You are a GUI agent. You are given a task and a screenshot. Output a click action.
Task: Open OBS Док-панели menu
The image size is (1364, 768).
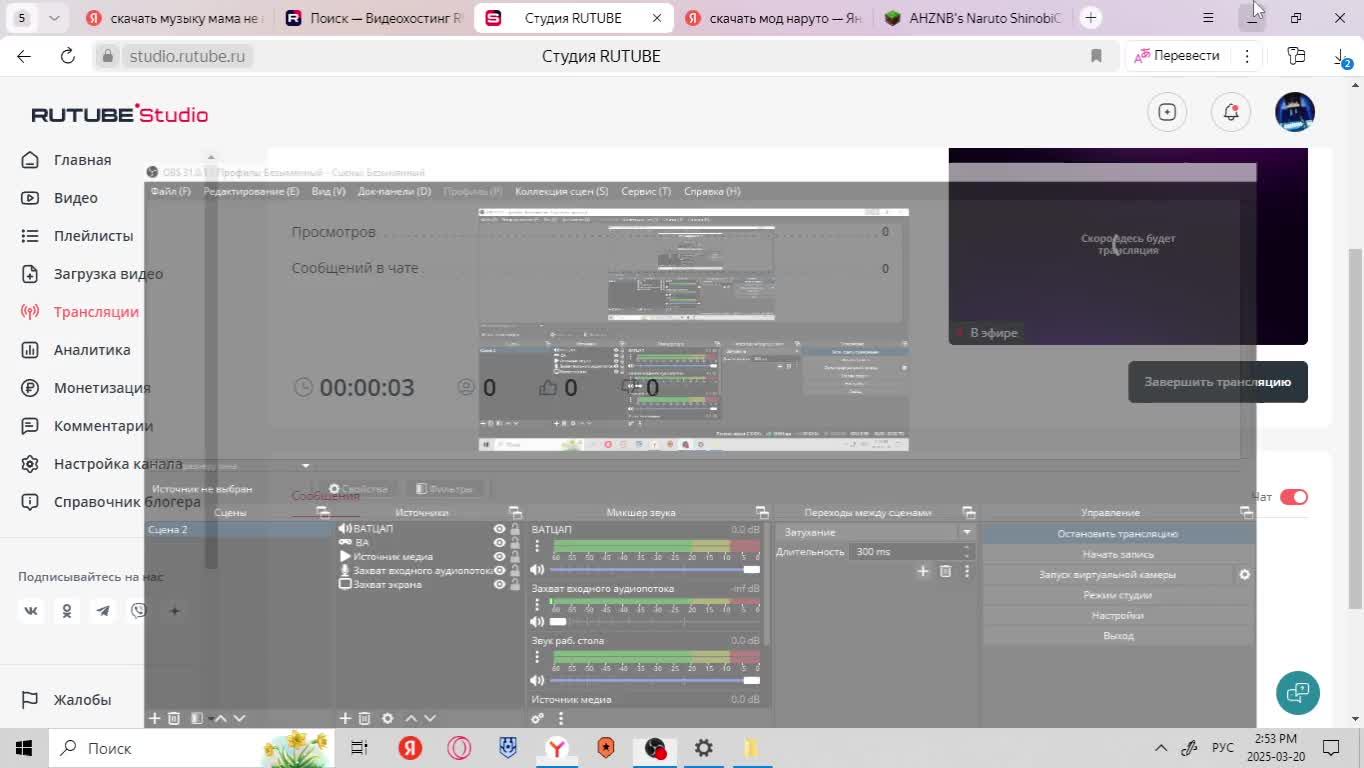coord(394,191)
